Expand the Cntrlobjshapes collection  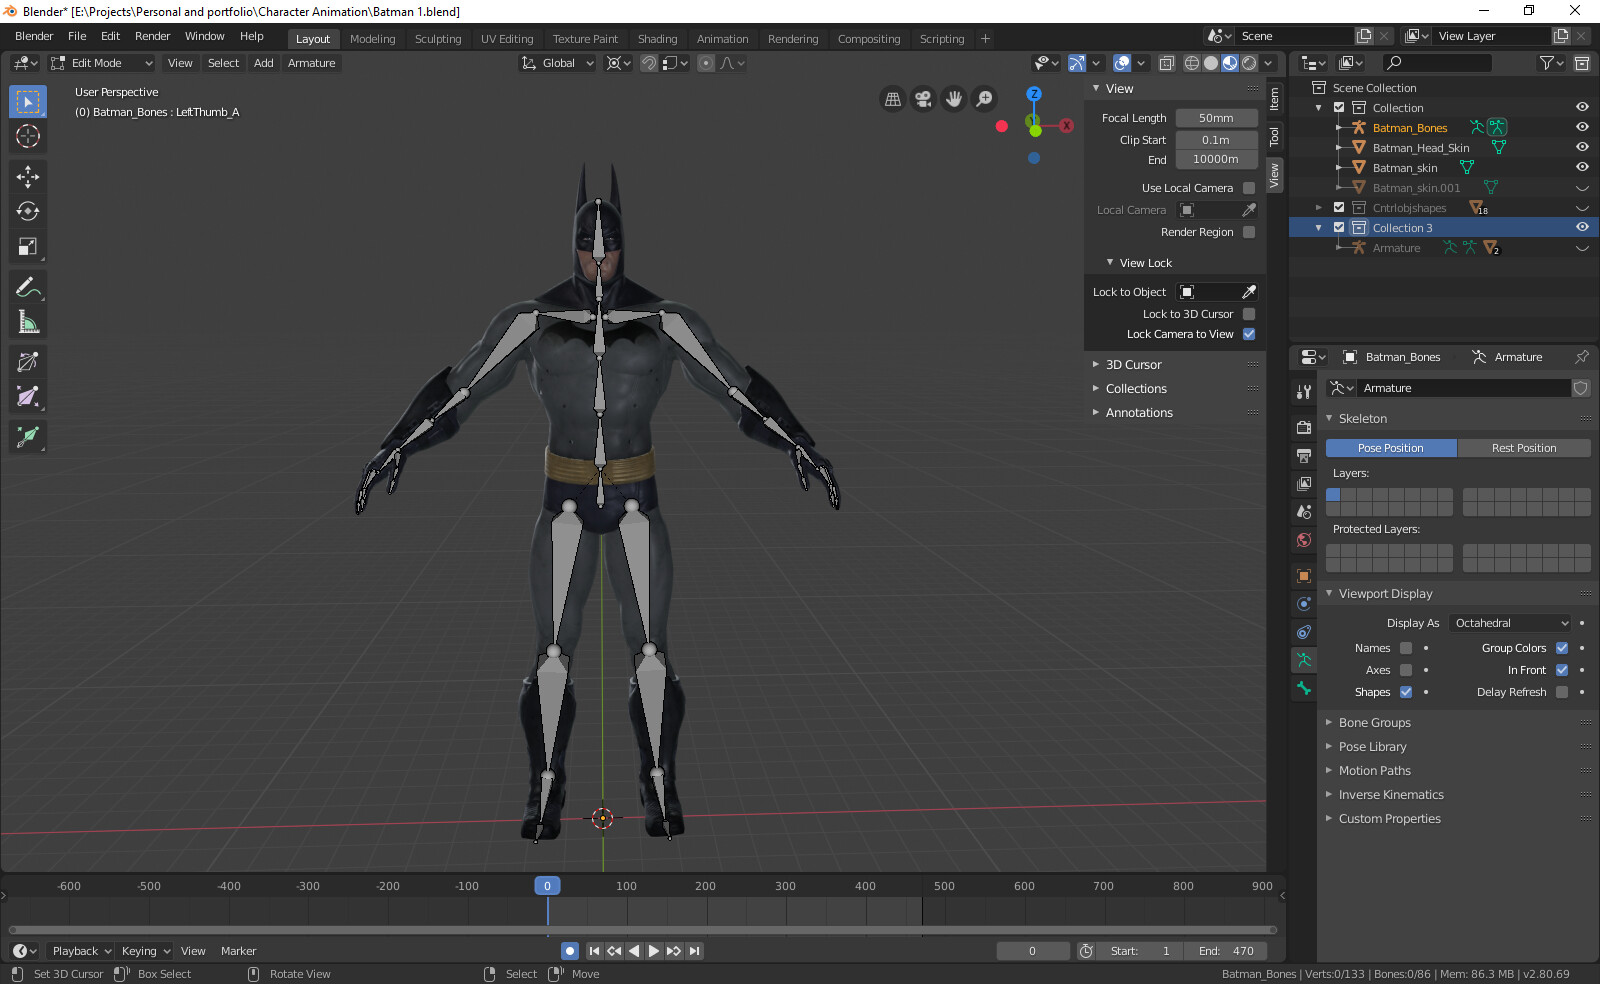[x=1319, y=208]
